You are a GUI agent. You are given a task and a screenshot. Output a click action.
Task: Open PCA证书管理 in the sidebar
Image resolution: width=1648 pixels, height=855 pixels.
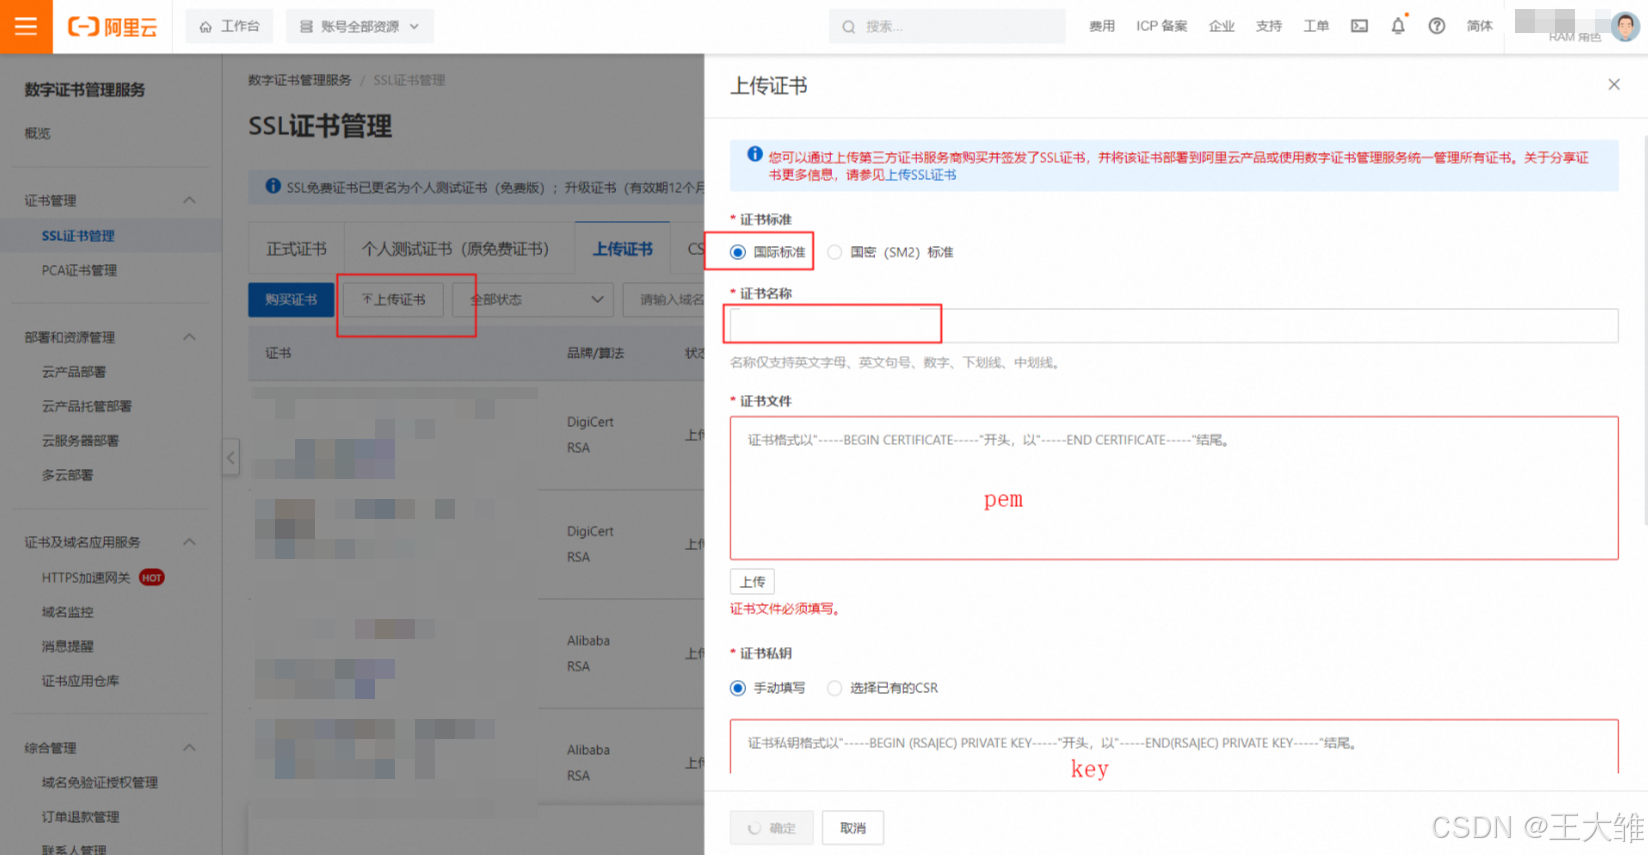point(79,270)
